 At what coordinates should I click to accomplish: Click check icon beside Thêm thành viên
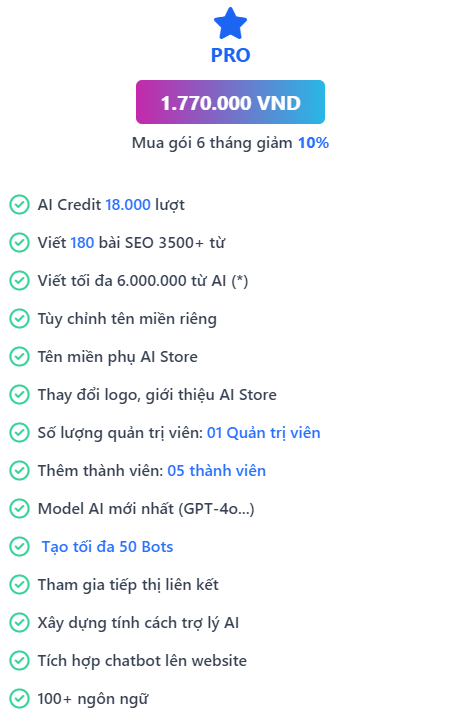tap(19, 470)
